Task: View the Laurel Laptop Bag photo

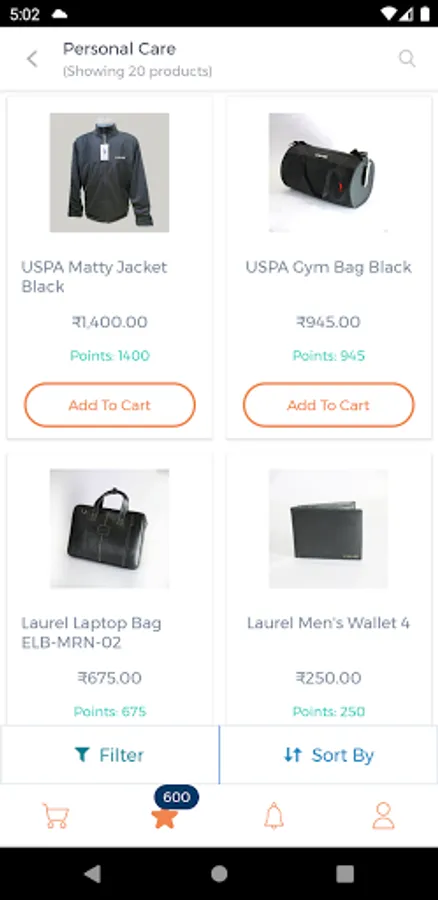Action: [110, 529]
